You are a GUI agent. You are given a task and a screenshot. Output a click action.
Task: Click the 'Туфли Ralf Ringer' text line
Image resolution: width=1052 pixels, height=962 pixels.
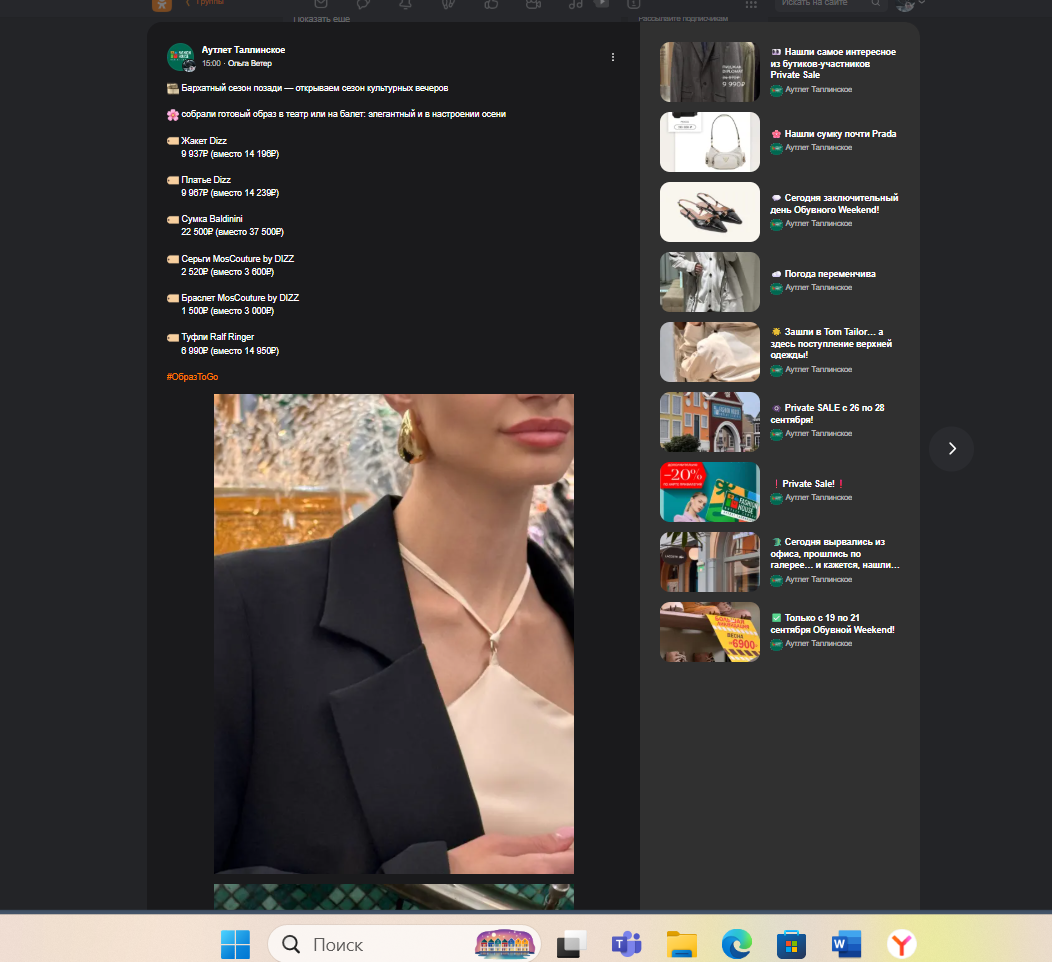217,337
